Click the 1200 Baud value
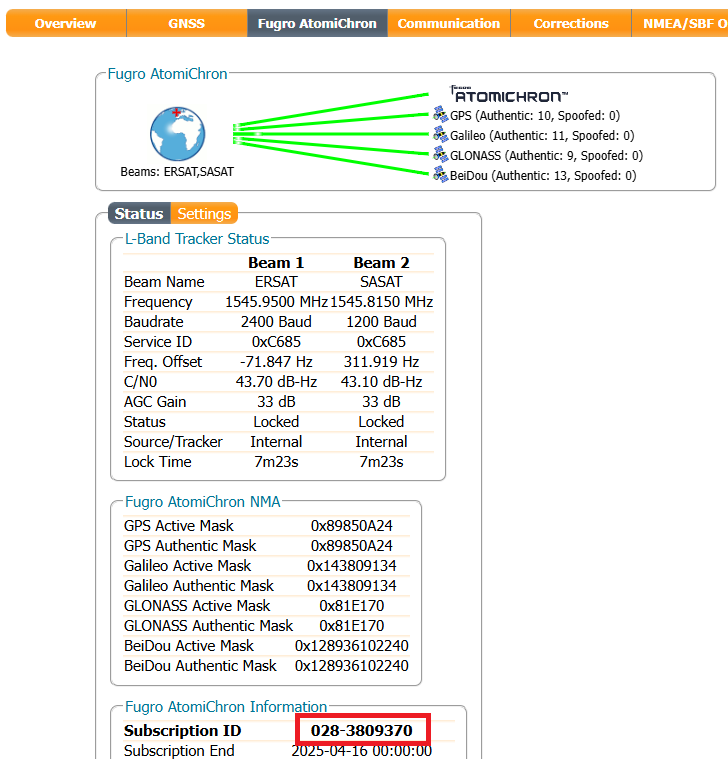 (x=381, y=322)
